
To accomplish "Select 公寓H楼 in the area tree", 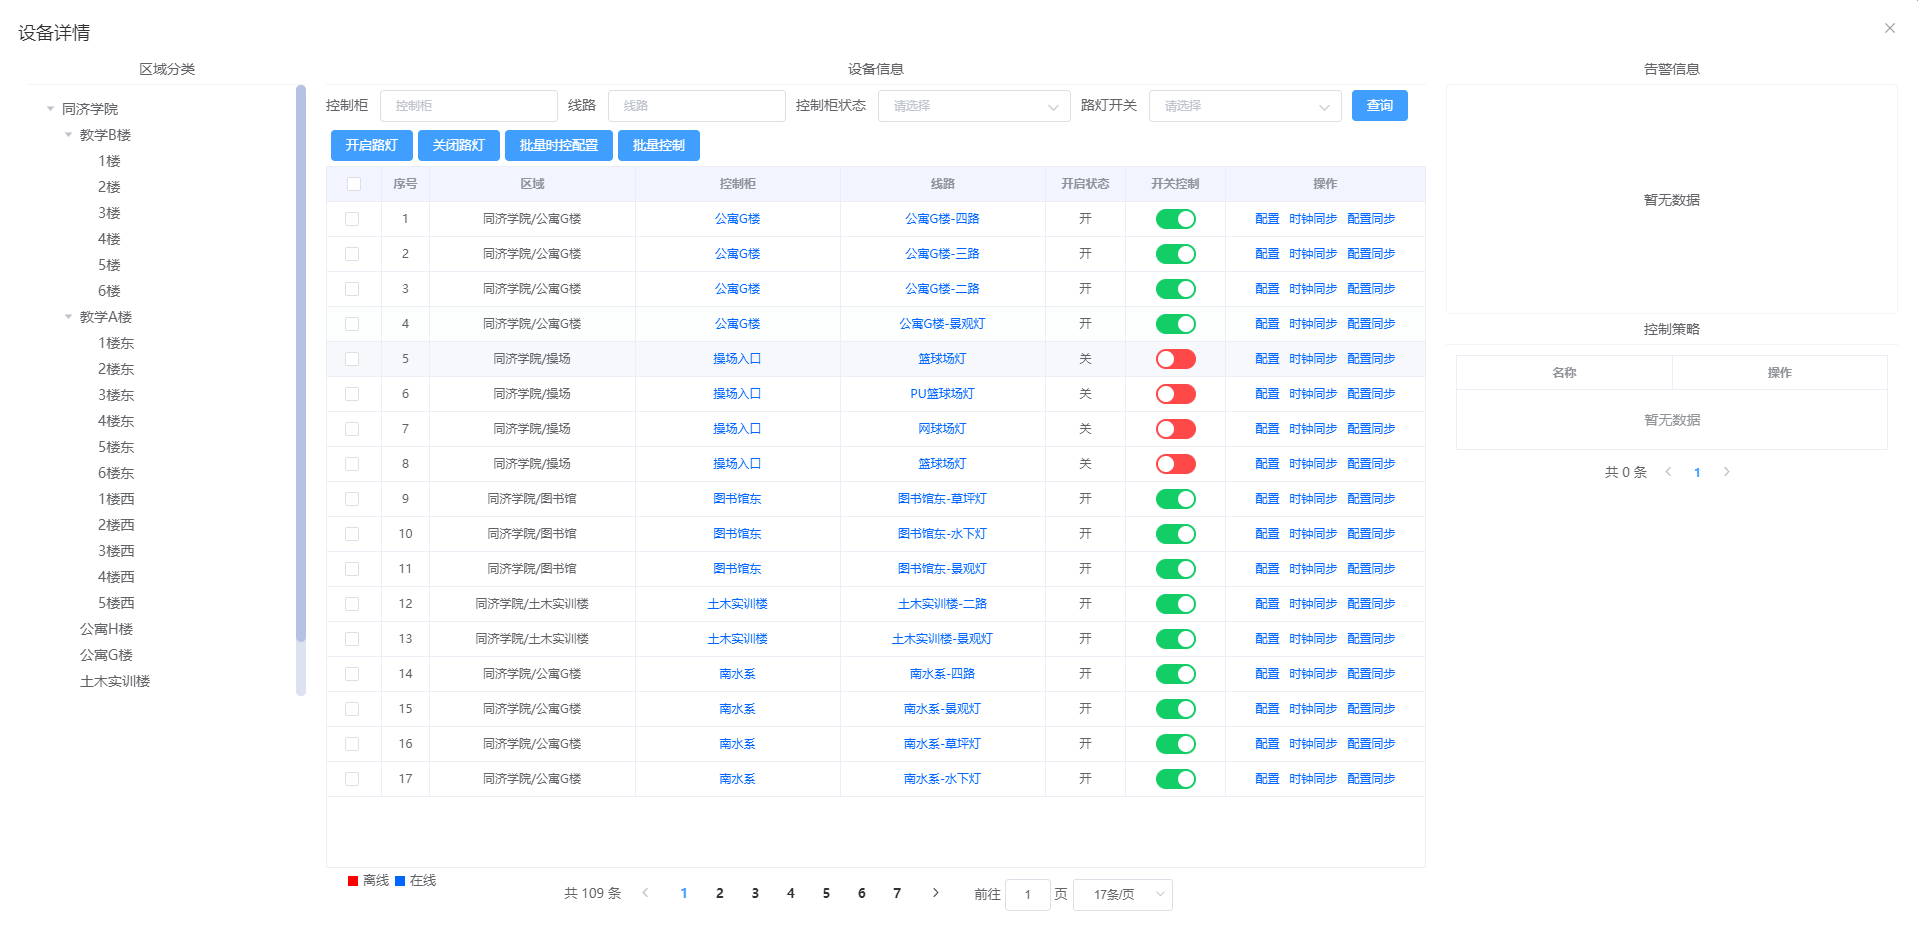I will 106,628.
